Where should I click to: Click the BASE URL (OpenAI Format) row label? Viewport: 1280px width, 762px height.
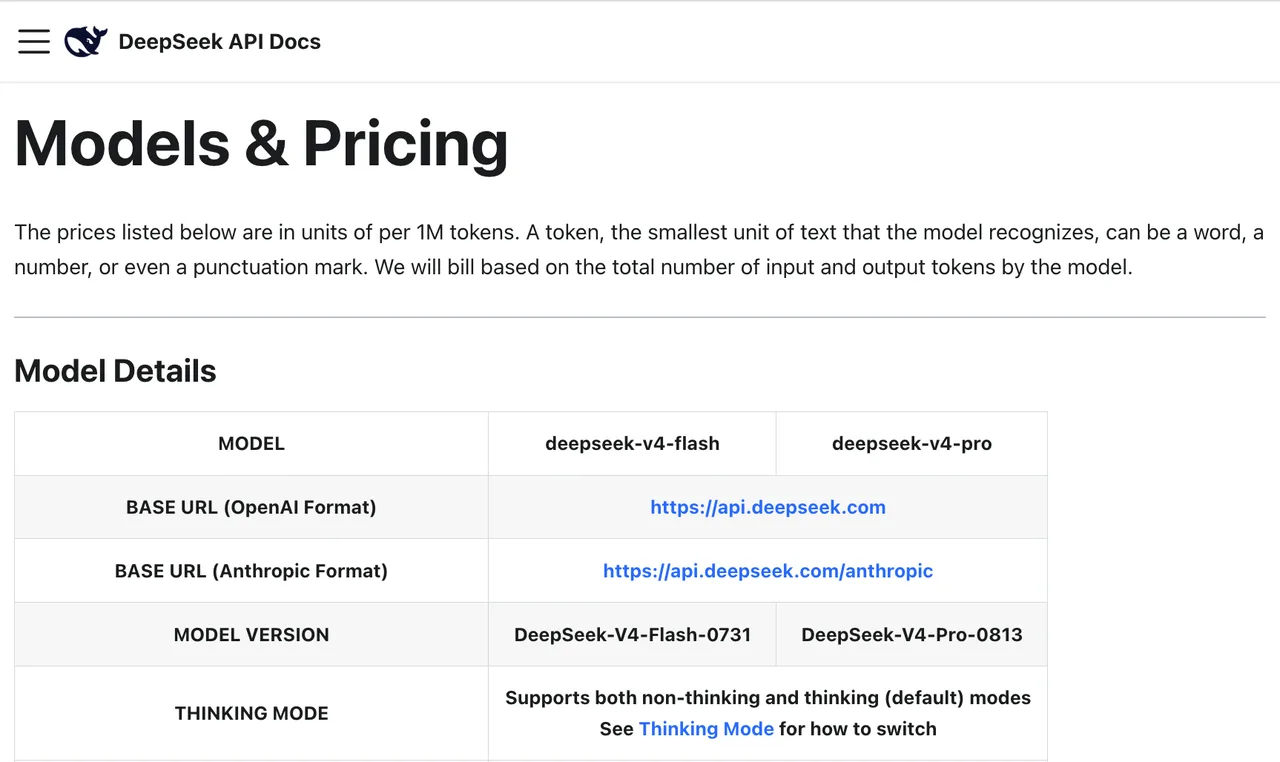251,507
